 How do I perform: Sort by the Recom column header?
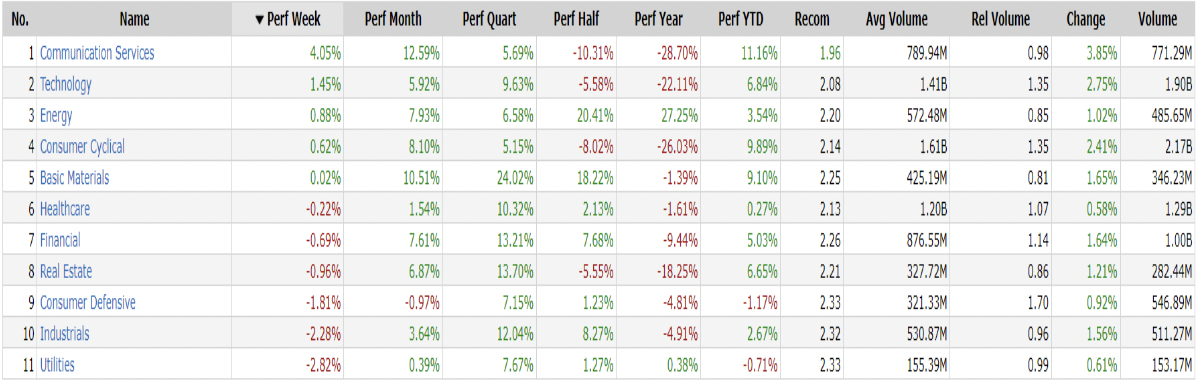(812, 19)
